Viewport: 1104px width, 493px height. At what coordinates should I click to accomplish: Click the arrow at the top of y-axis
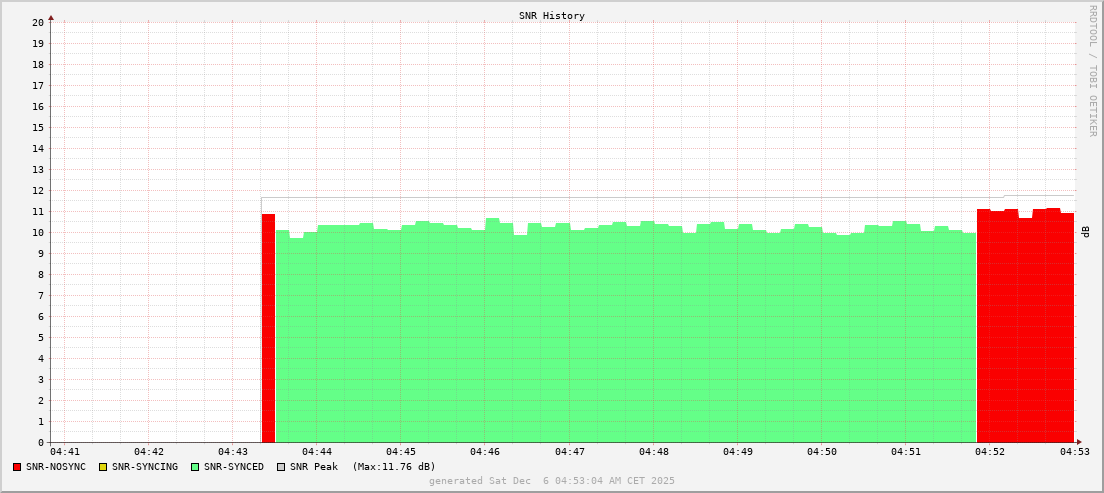pyautogui.click(x=51, y=17)
